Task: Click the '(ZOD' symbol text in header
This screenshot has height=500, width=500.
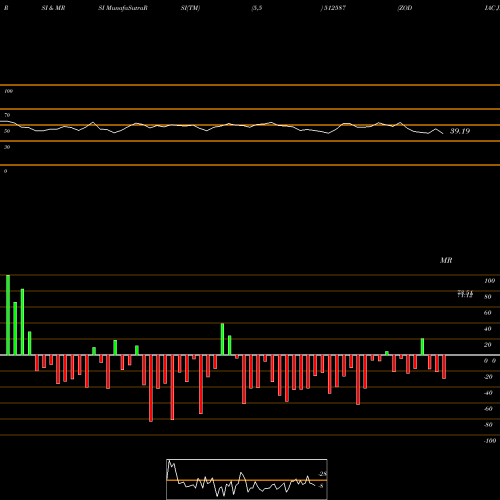Action: pos(405,8)
